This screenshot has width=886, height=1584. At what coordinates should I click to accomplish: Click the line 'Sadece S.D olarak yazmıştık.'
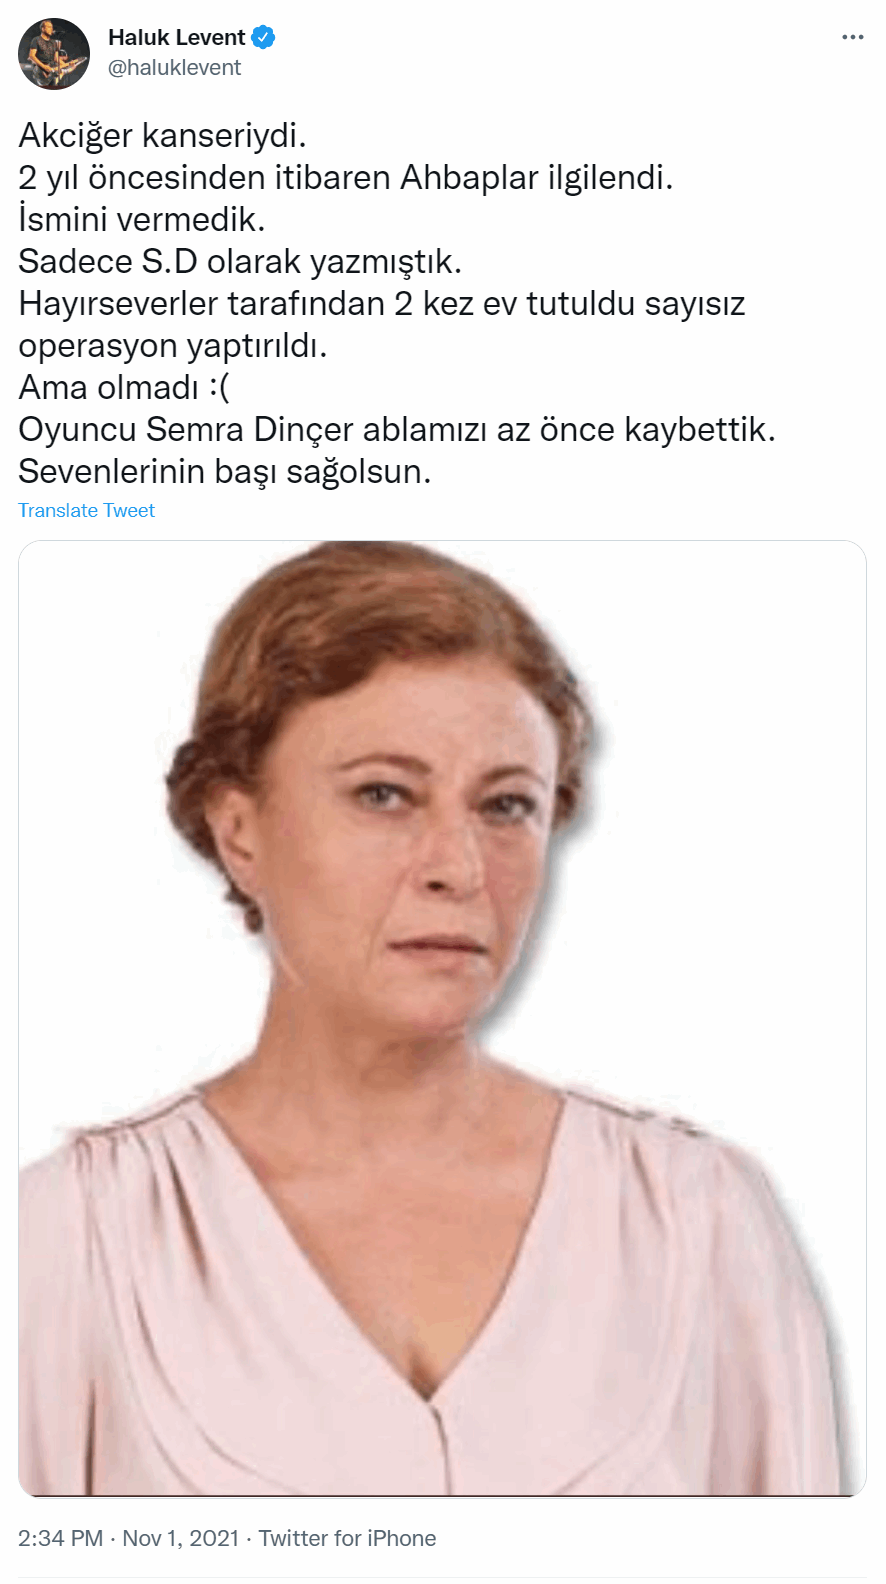pyautogui.click(x=240, y=262)
